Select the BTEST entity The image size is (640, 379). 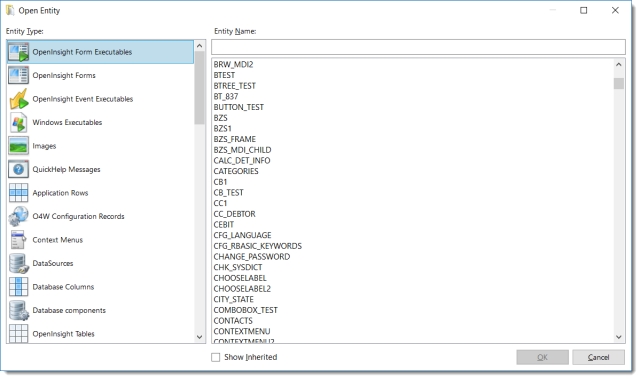click(224, 75)
